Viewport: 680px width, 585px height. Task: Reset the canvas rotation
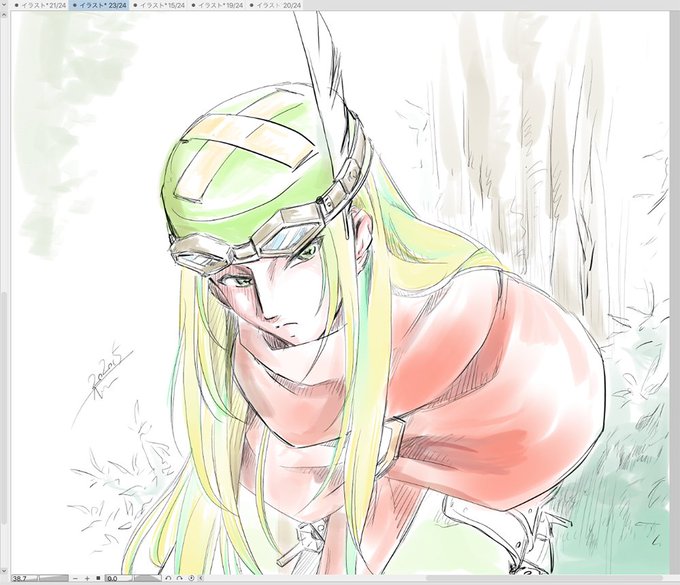191,578
